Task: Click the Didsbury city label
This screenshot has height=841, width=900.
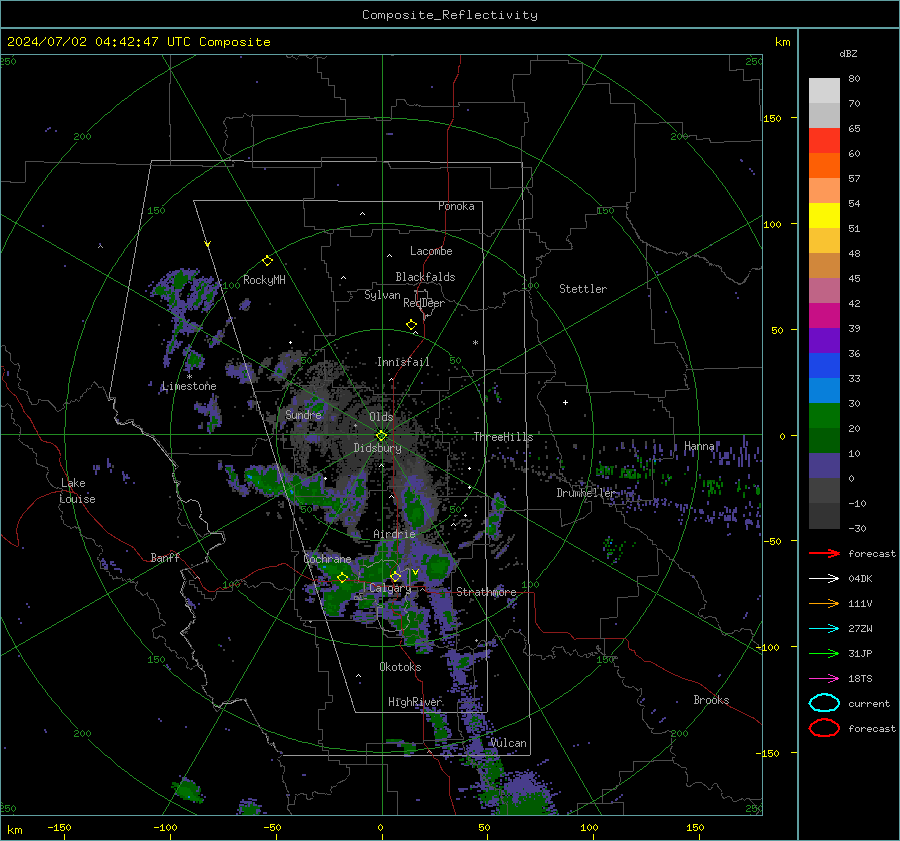Action: (x=378, y=448)
